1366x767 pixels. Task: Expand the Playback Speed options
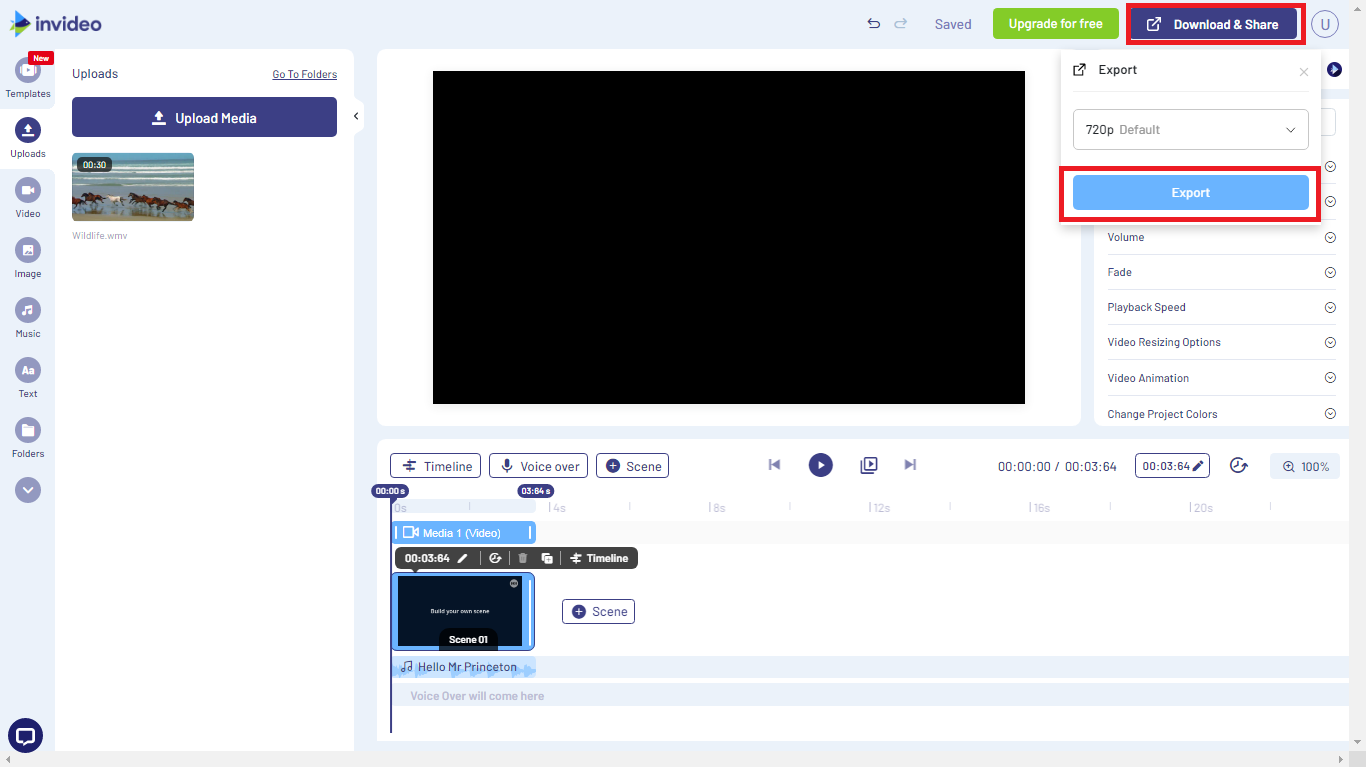click(1330, 307)
